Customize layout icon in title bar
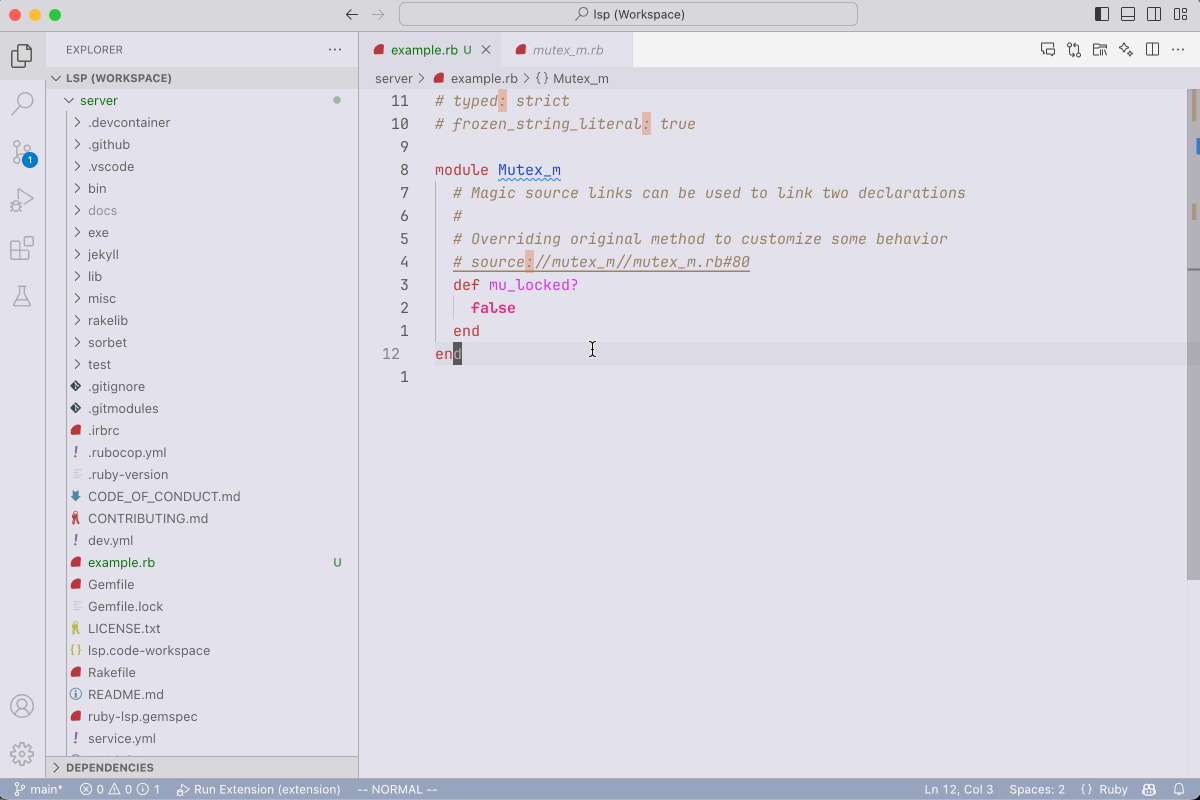1200x800 pixels. (x=1180, y=15)
